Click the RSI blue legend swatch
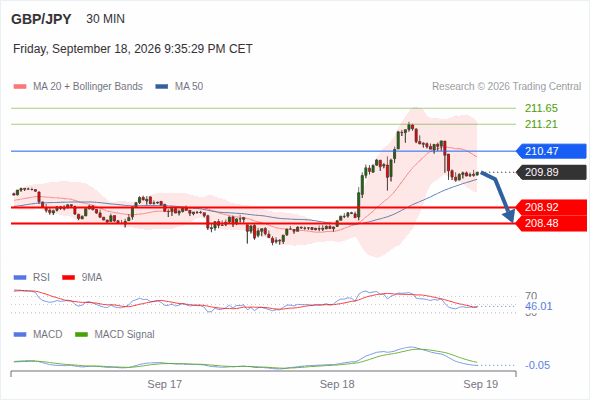This screenshot has height=400, width=590. pos(20,278)
